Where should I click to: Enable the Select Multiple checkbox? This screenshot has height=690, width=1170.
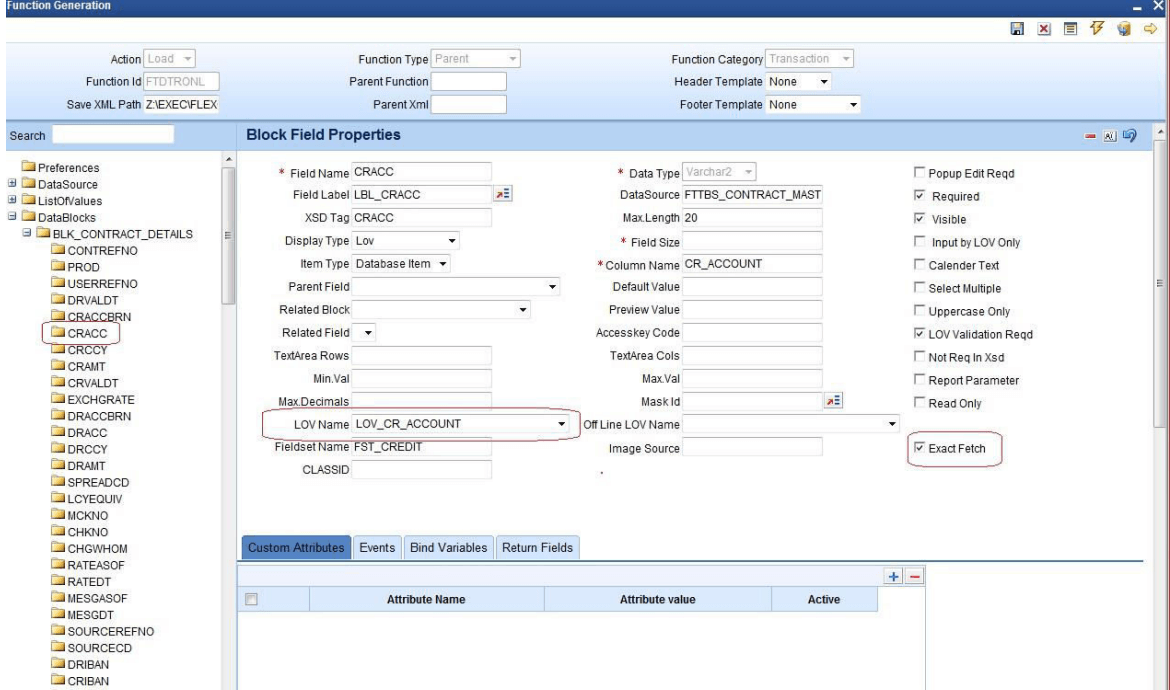919,287
